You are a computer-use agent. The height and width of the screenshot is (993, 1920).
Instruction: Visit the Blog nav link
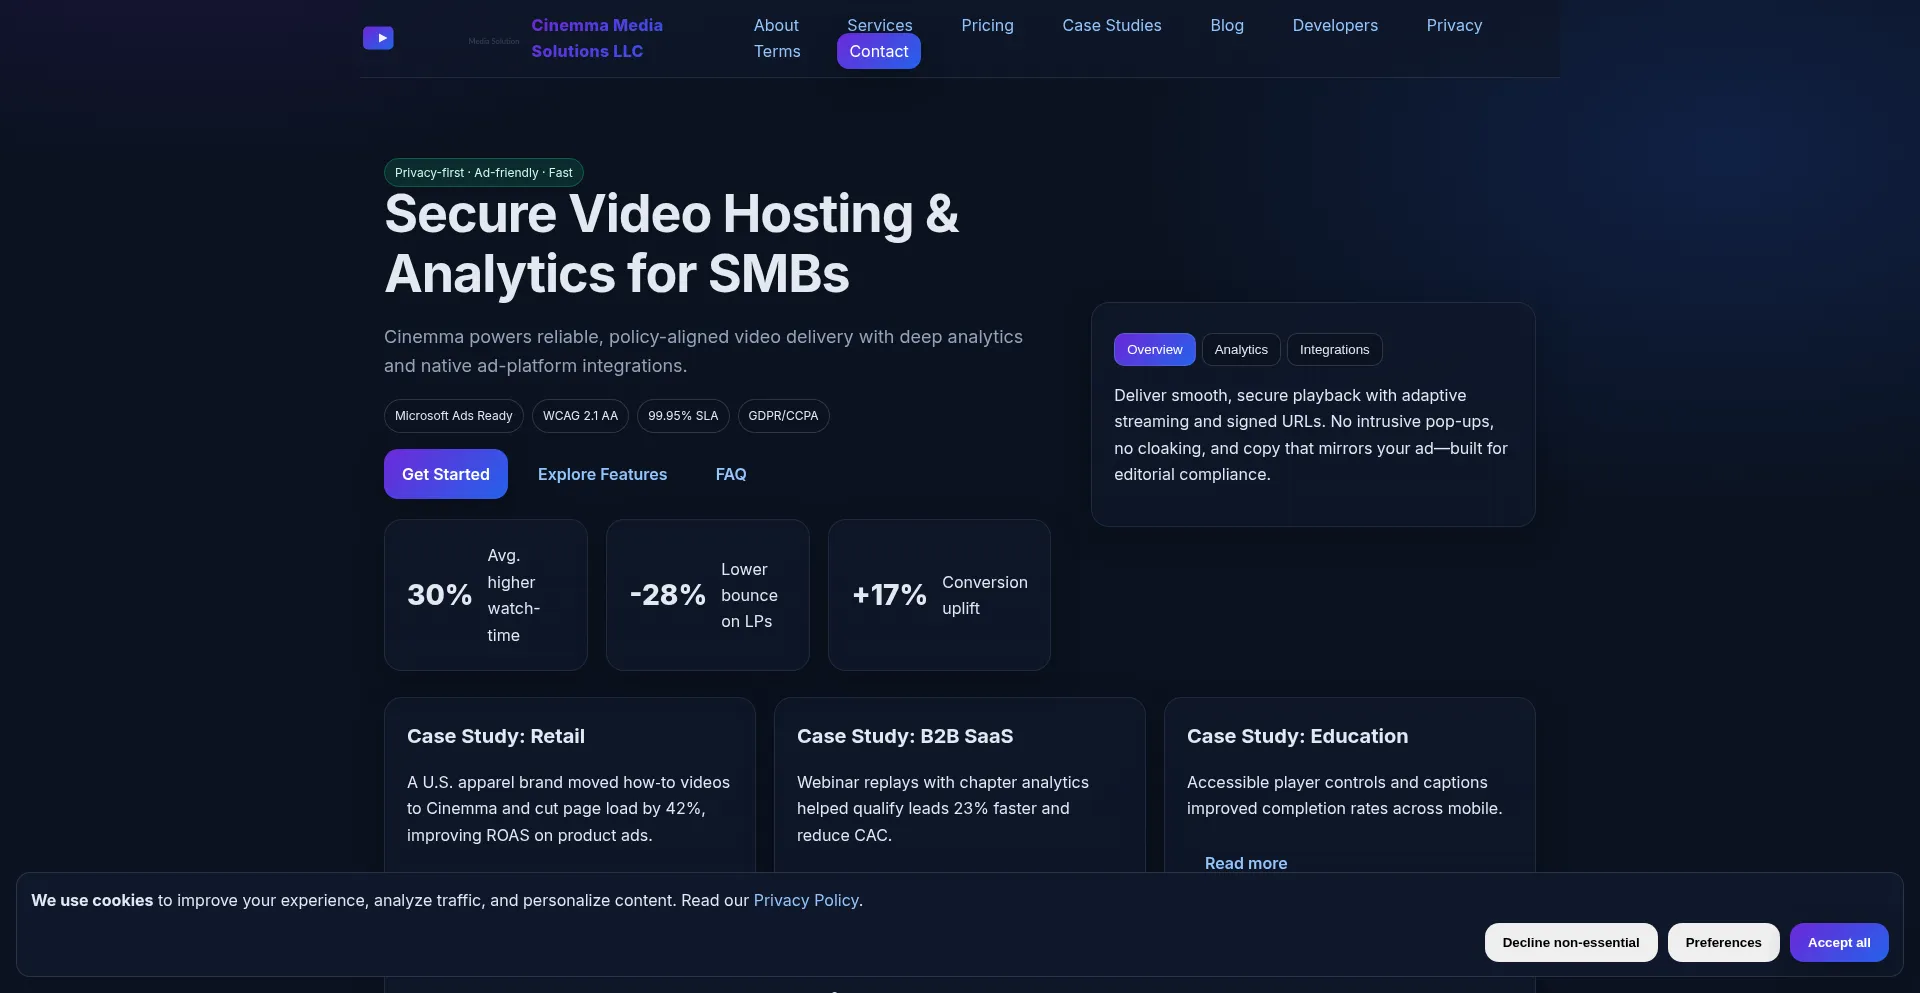point(1227,25)
